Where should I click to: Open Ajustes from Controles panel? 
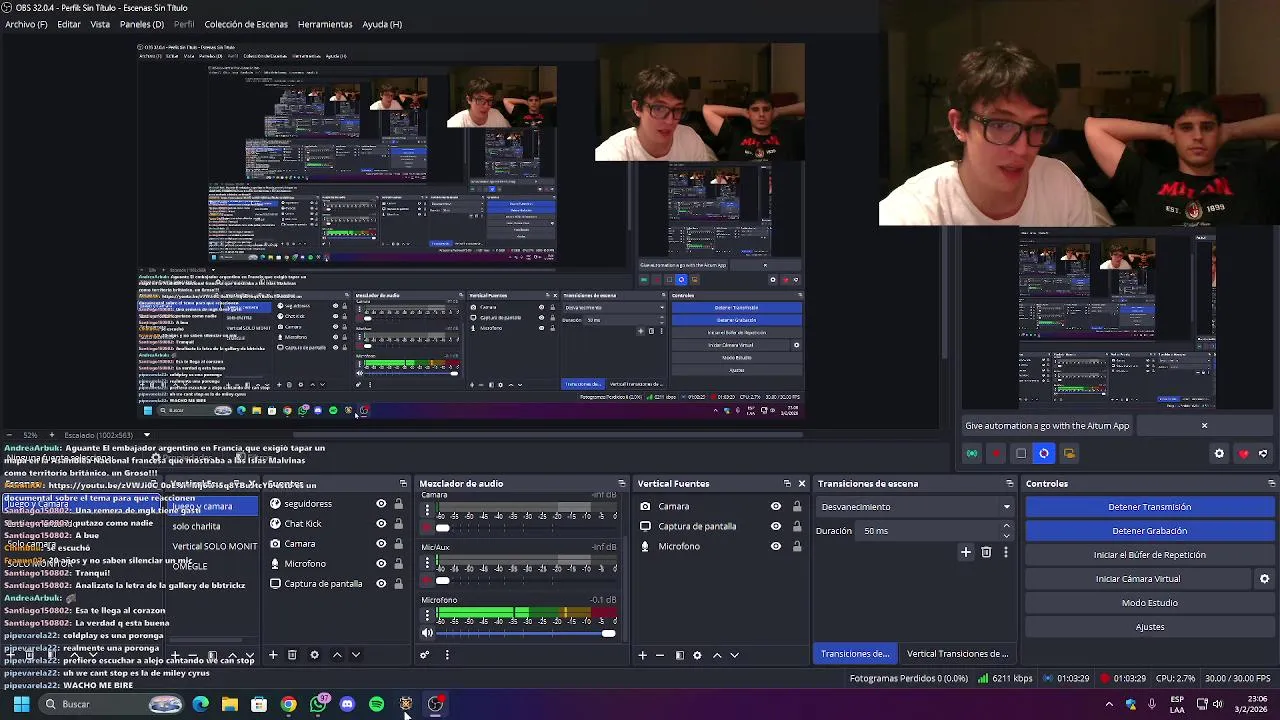point(1149,627)
